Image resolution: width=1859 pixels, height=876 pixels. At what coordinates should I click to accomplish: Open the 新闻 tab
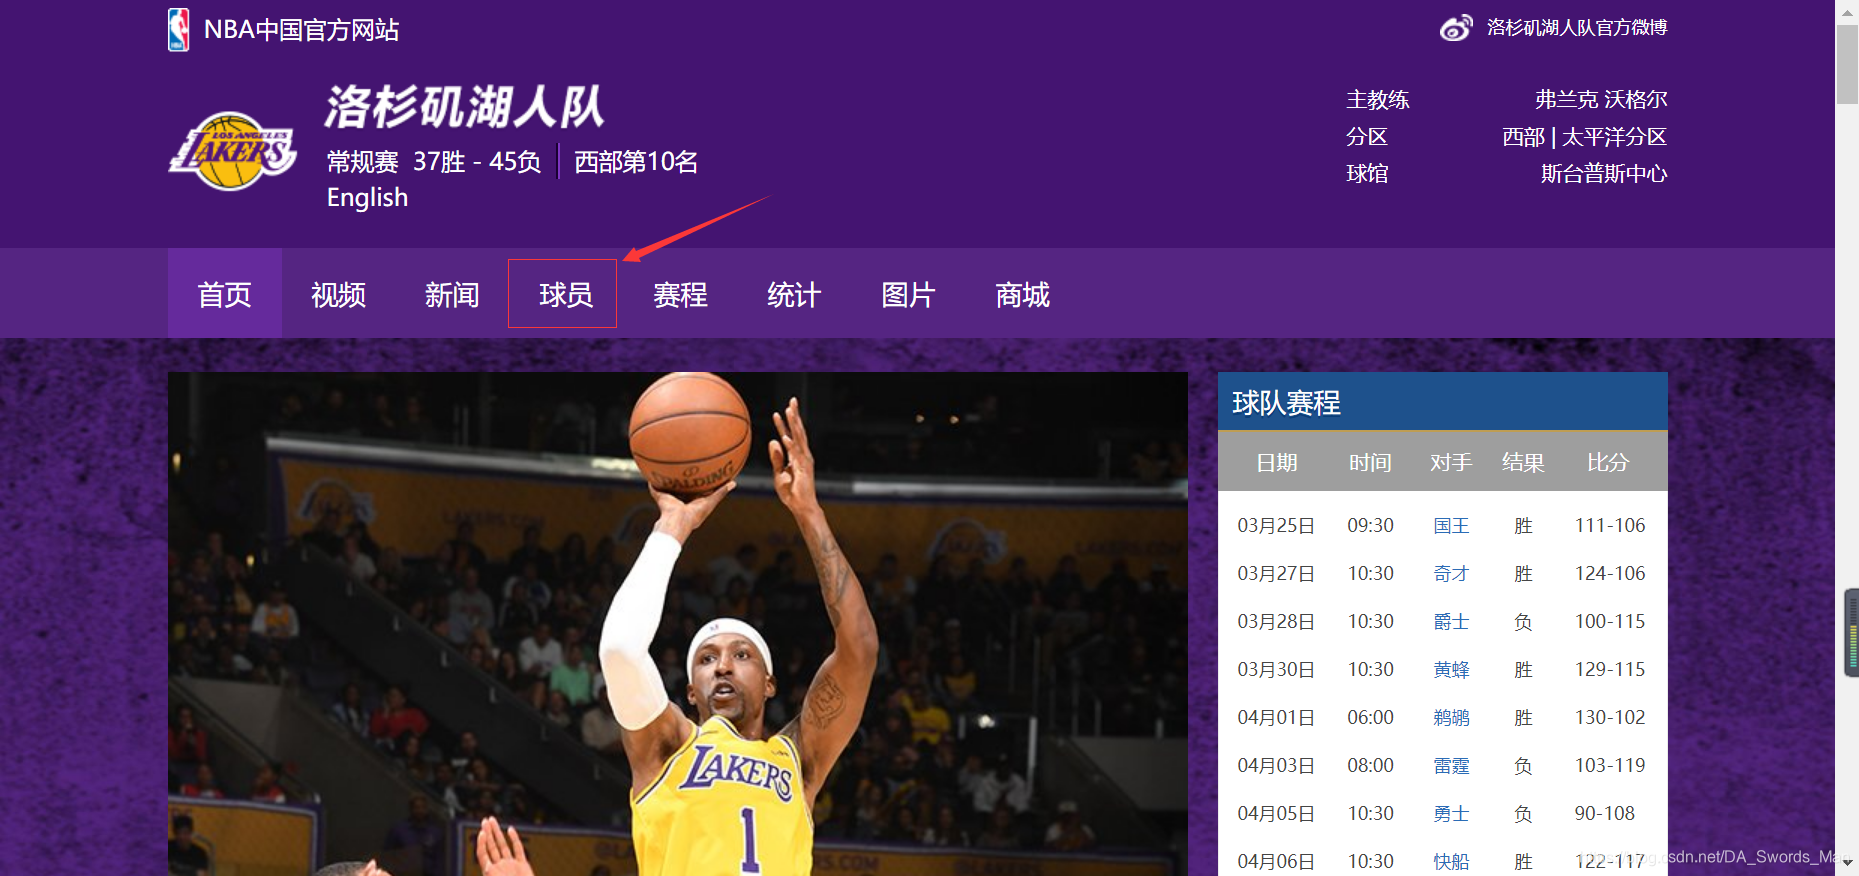452,294
